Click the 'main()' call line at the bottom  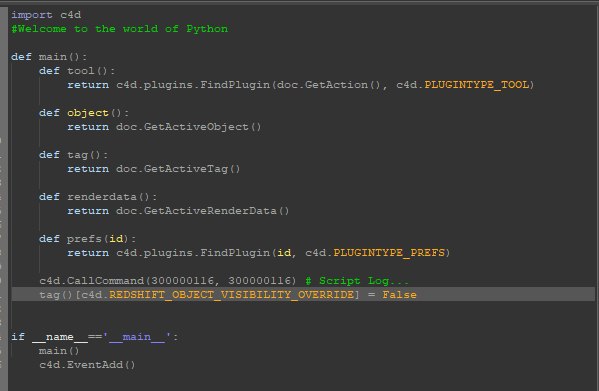pyautogui.click(x=59, y=351)
